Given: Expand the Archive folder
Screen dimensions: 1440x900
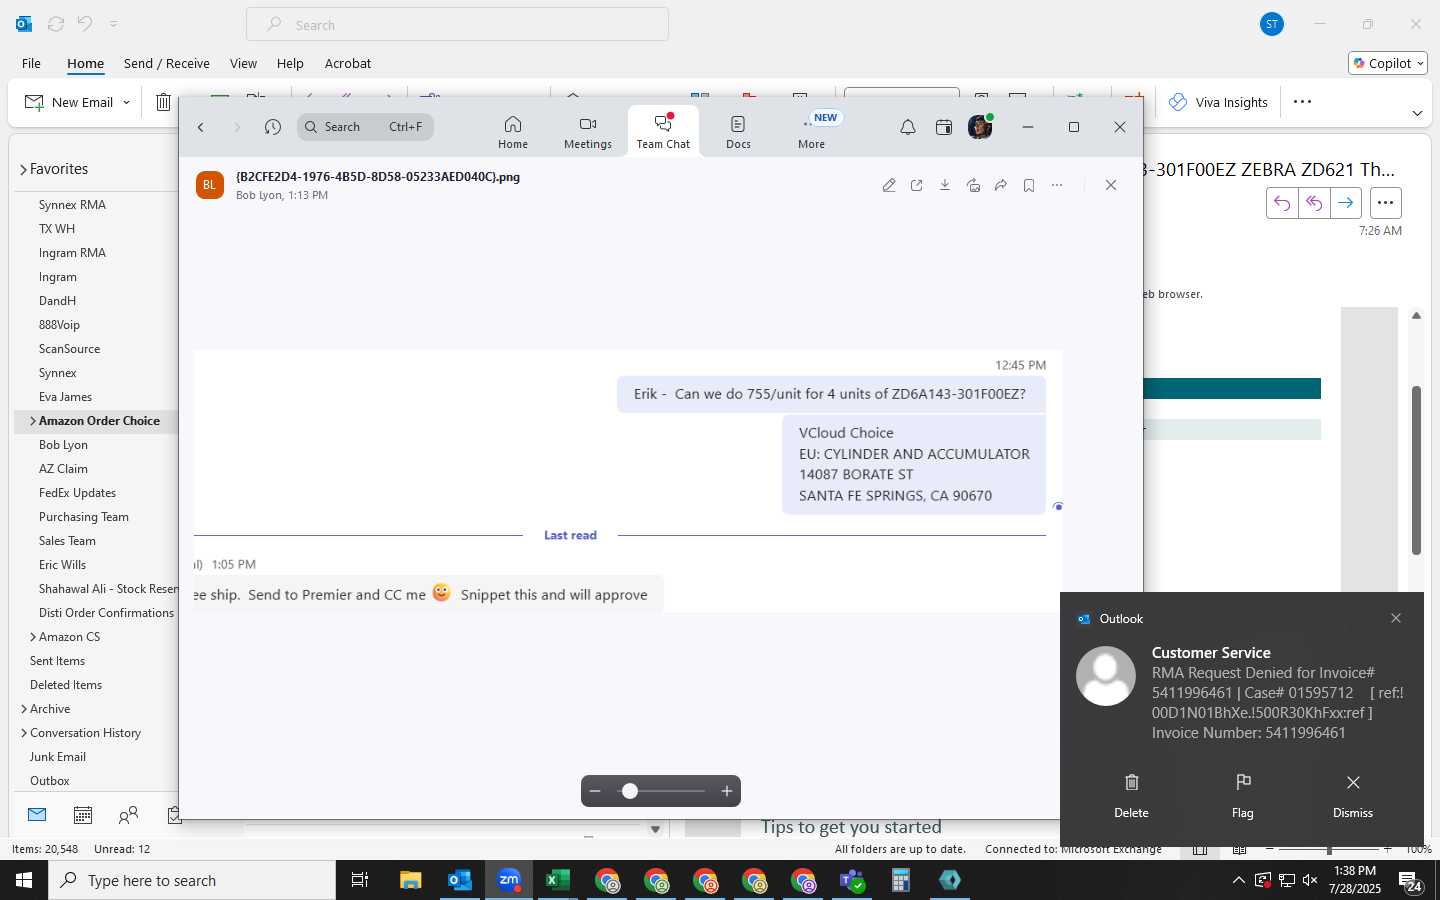Looking at the screenshot, I should coord(23,709).
